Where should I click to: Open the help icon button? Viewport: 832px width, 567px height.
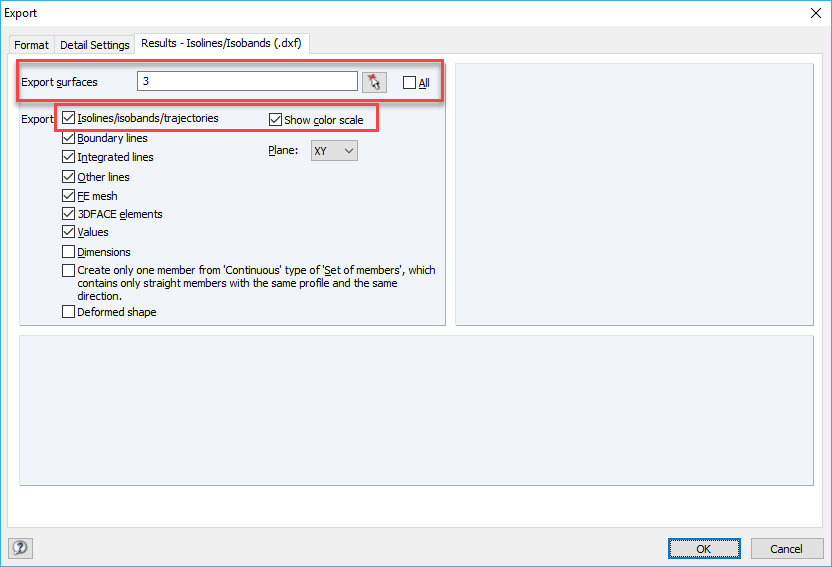pos(20,548)
